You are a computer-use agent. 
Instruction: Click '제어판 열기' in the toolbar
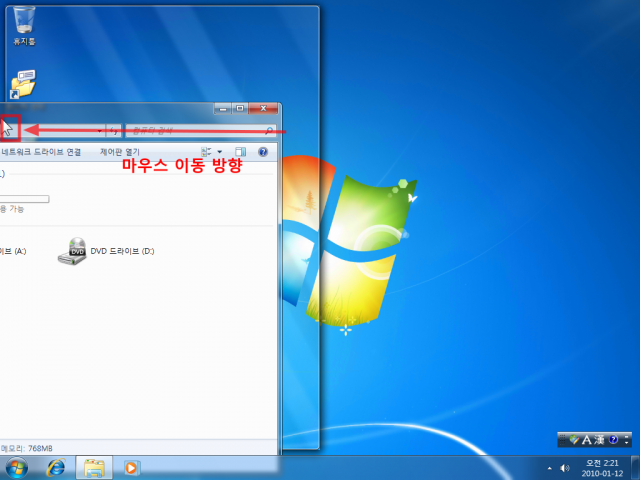click(117, 152)
